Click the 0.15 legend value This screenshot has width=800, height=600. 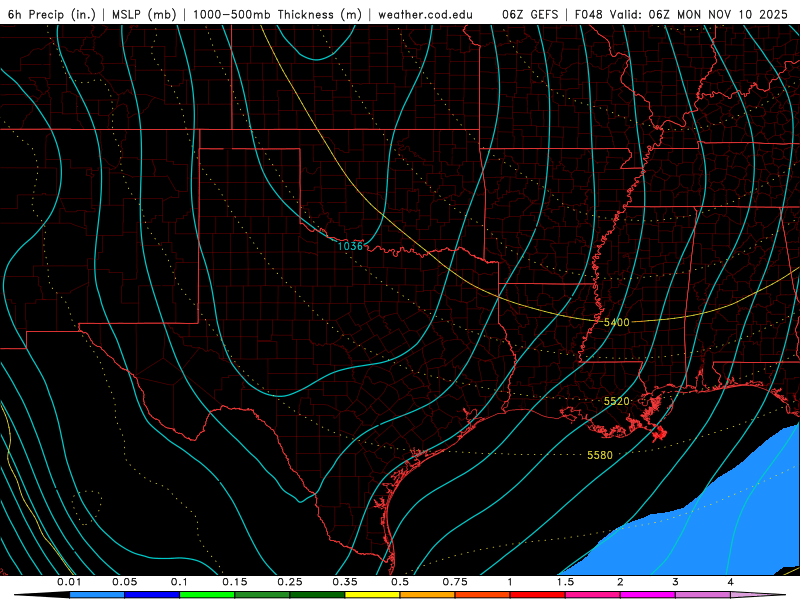pyautogui.click(x=235, y=582)
